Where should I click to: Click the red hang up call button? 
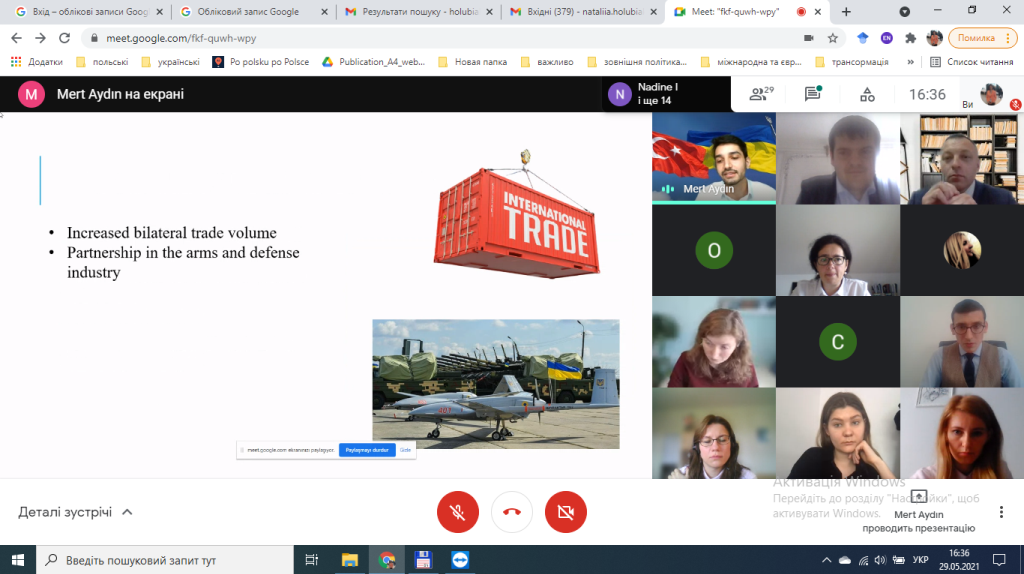[x=512, y=512]
